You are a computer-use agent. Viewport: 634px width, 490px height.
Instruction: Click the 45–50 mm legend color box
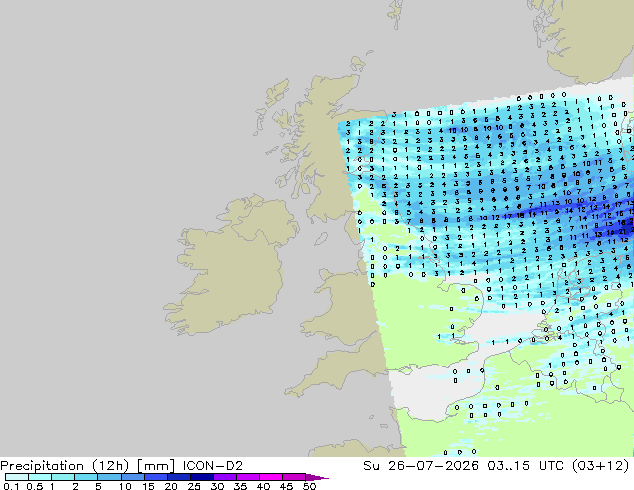pos(294,477)
